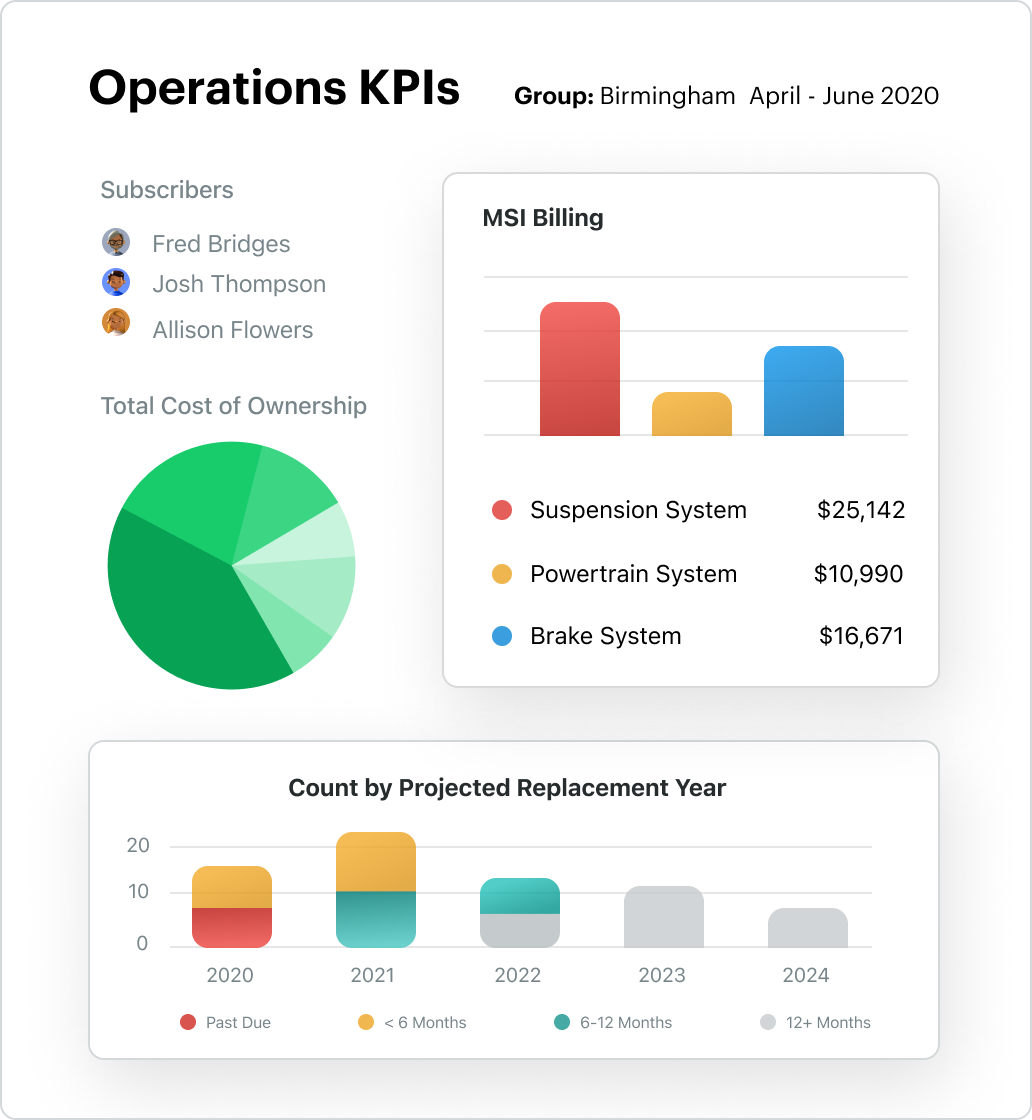Click the yellow Powertrain System legend dot

502,574
